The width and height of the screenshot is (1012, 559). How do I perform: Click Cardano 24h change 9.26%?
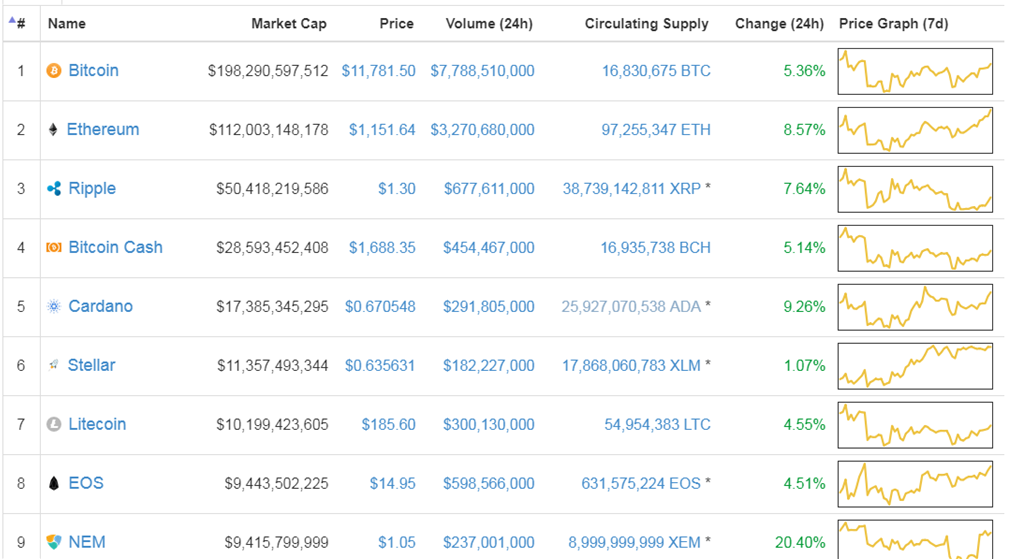click(x=804, y=307)
